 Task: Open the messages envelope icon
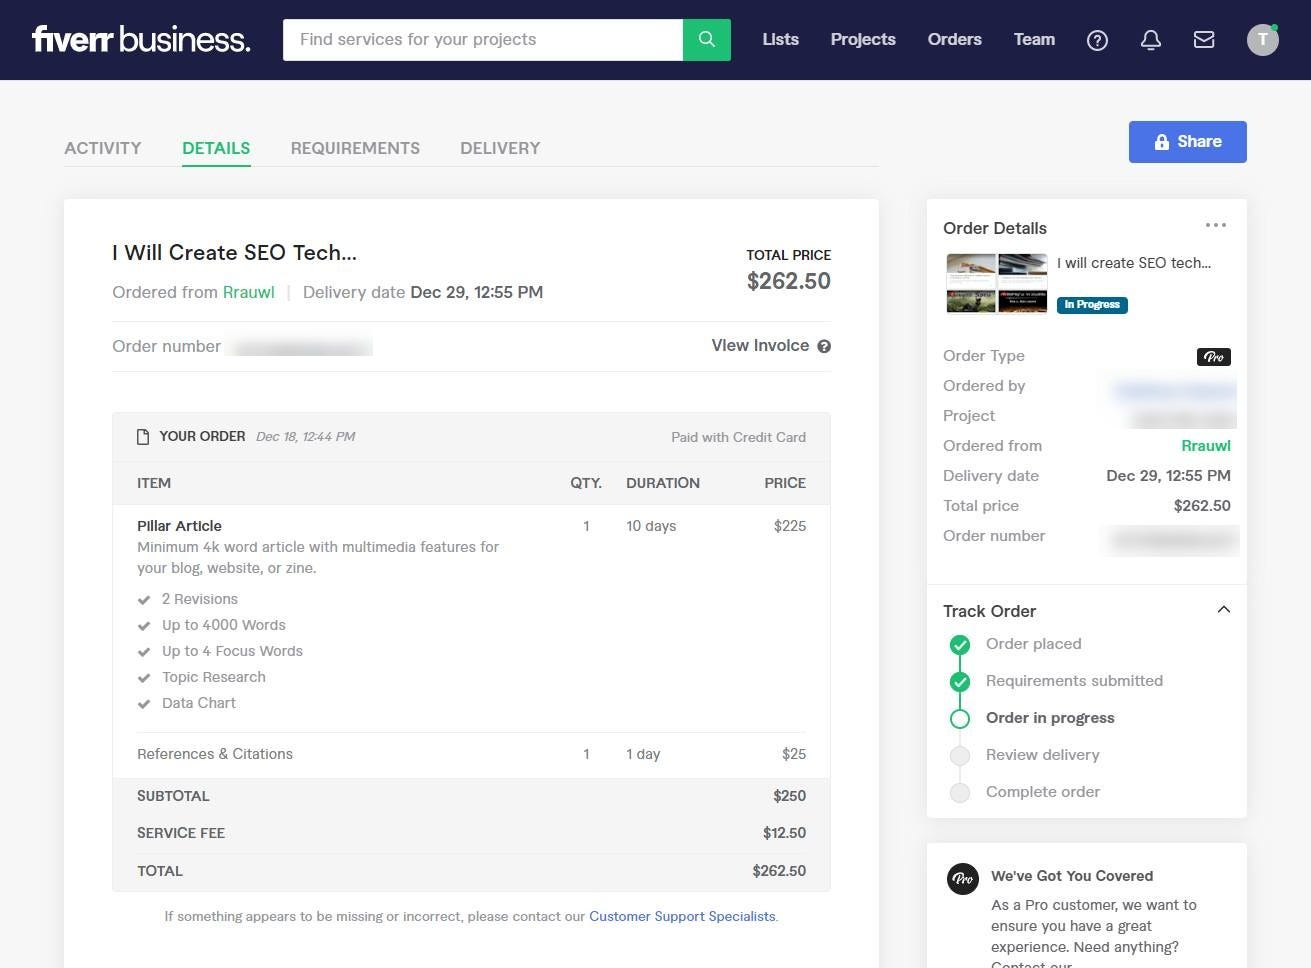pos(1204,40)
